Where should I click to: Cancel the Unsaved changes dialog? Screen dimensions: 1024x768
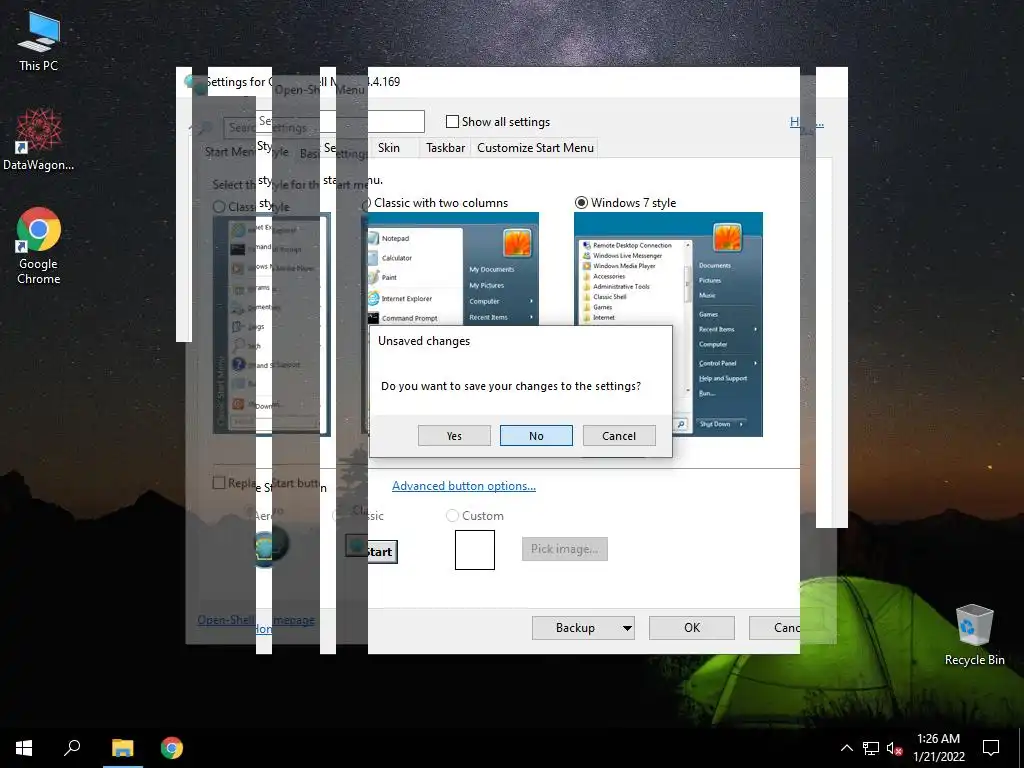tap(618, 436)
